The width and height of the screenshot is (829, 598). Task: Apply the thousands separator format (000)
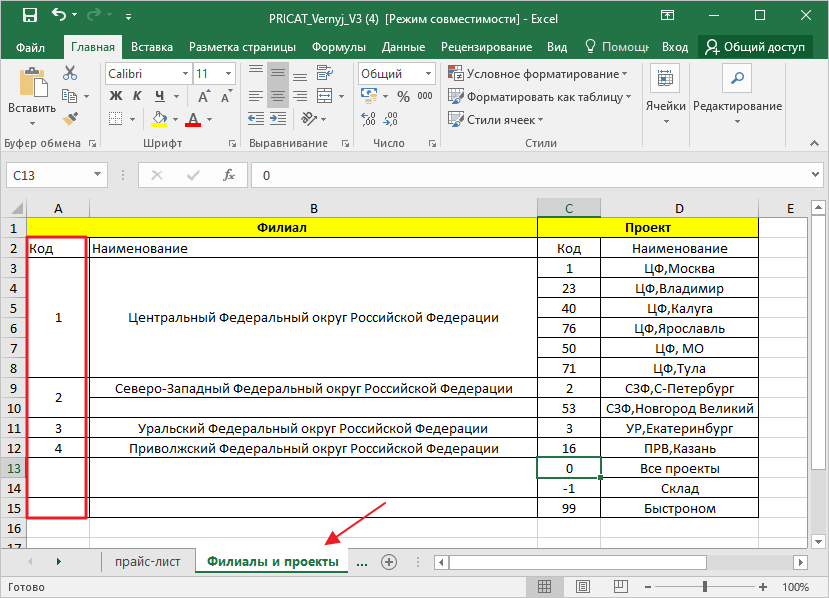425,96
